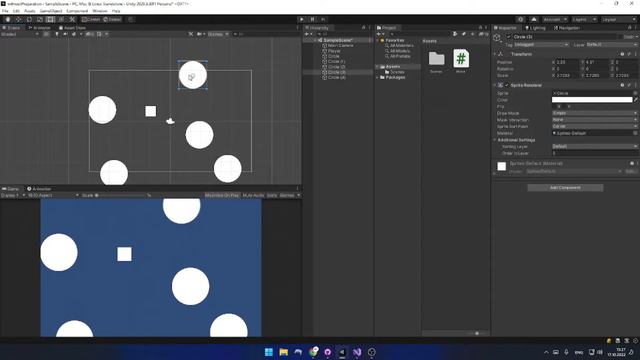Select the Rect tool in Unity toolbar

50,19
